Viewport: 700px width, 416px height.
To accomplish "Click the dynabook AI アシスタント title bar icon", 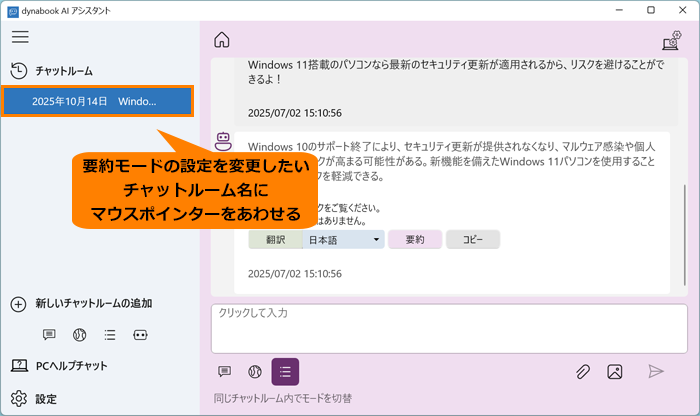I will click(13, 11).
